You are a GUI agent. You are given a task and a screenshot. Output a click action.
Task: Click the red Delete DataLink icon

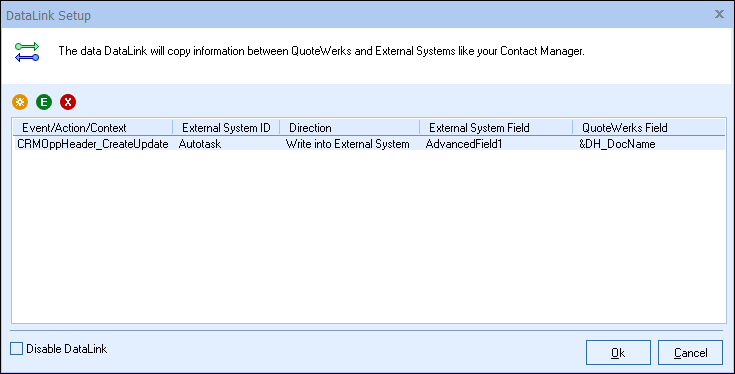pos(68,102)
